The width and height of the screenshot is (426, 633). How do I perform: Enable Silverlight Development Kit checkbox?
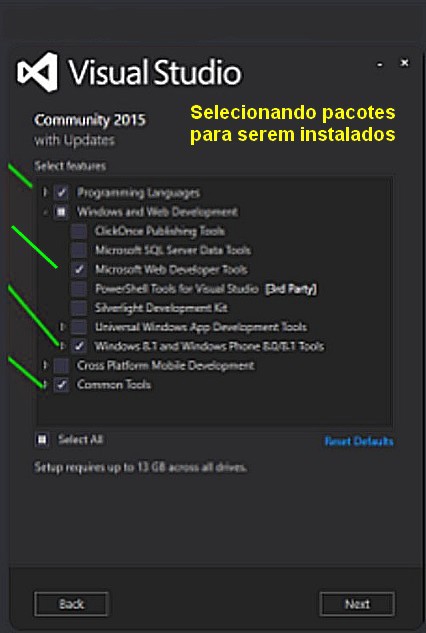79,308
